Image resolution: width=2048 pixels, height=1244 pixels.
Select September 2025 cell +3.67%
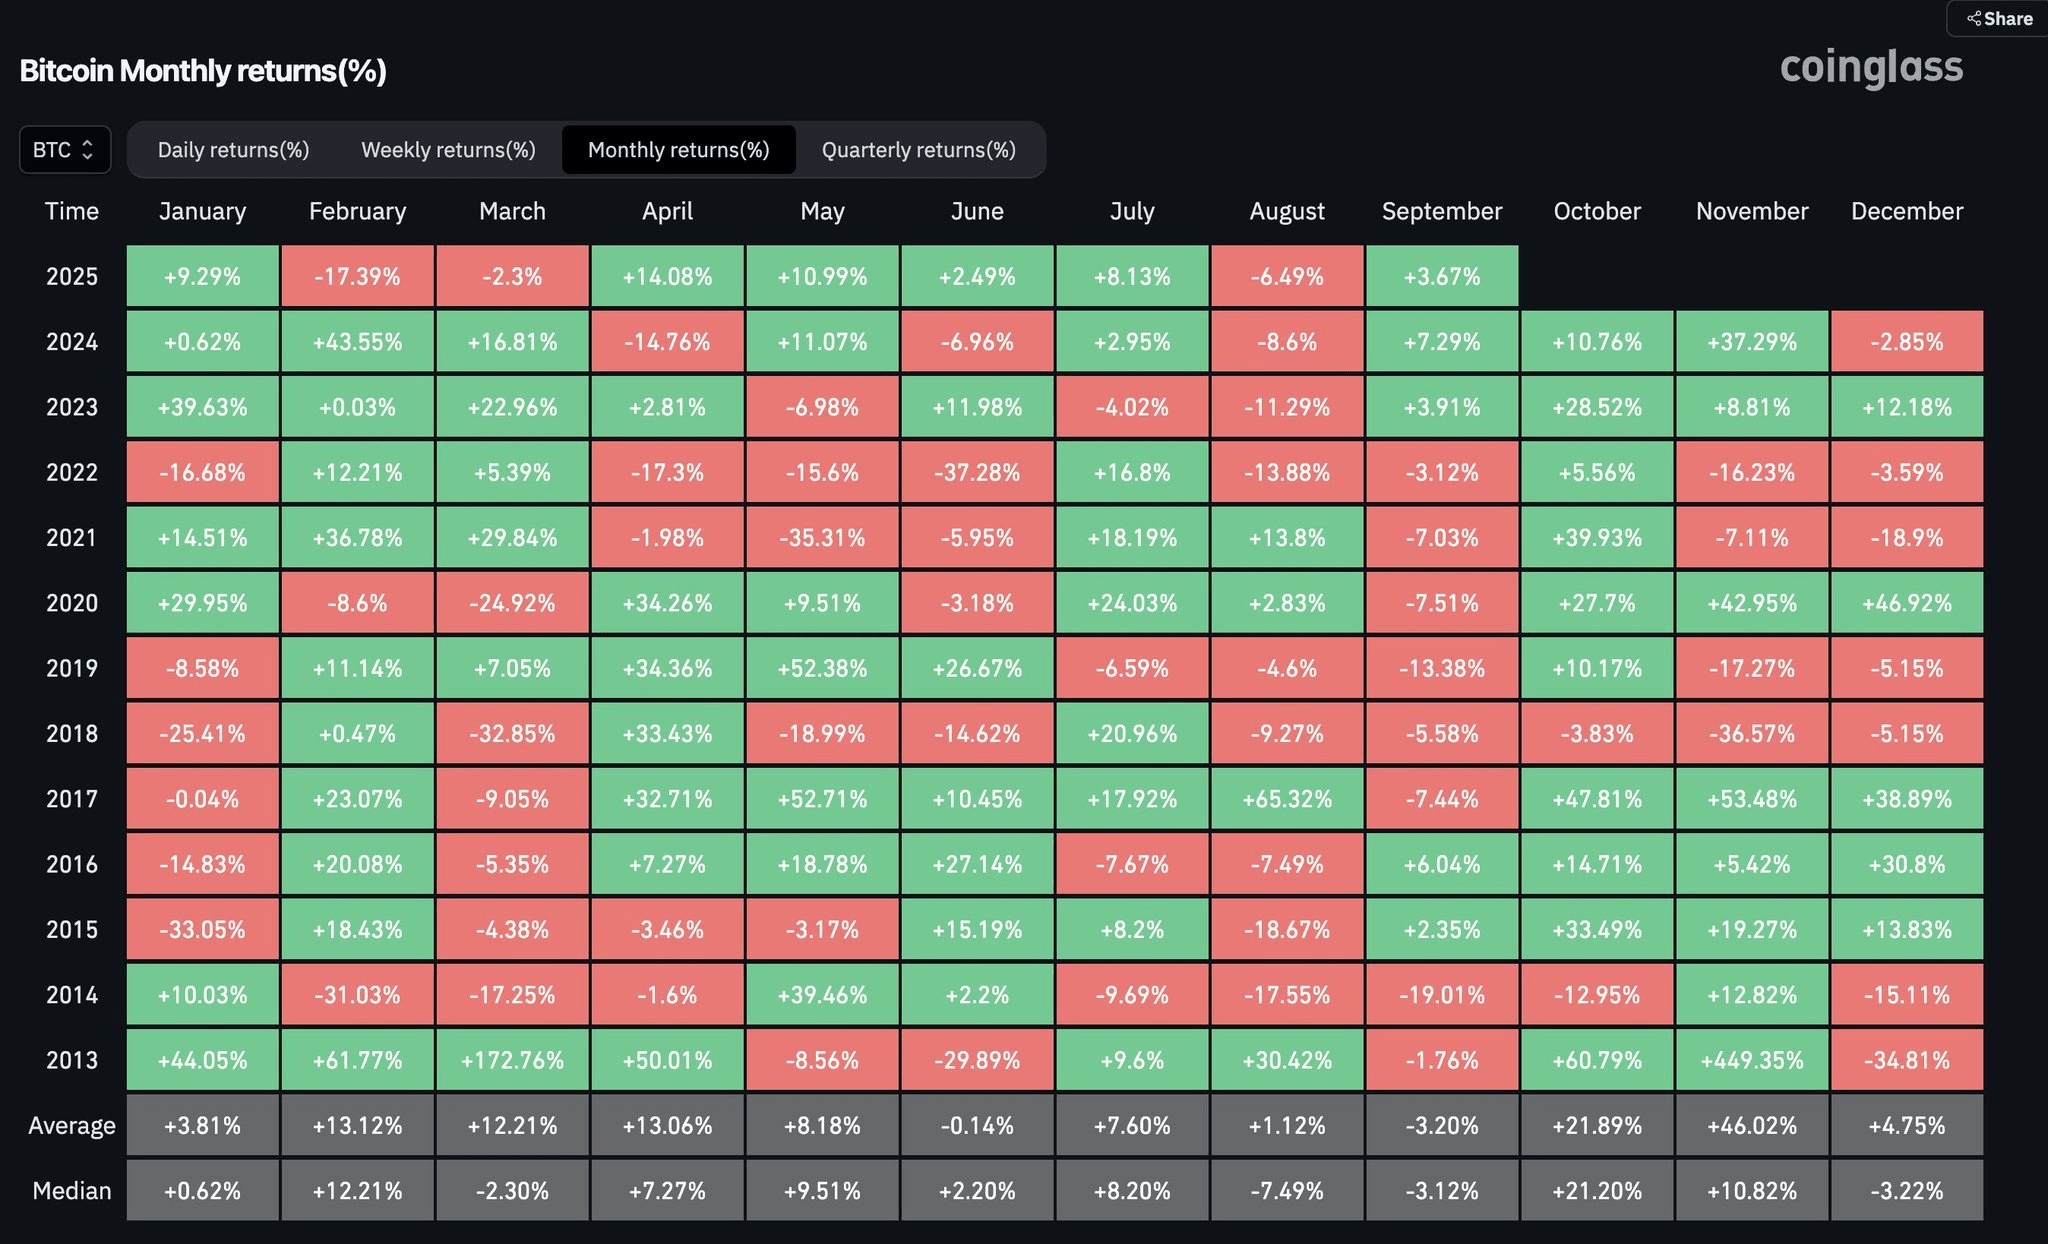[1442, 277]
